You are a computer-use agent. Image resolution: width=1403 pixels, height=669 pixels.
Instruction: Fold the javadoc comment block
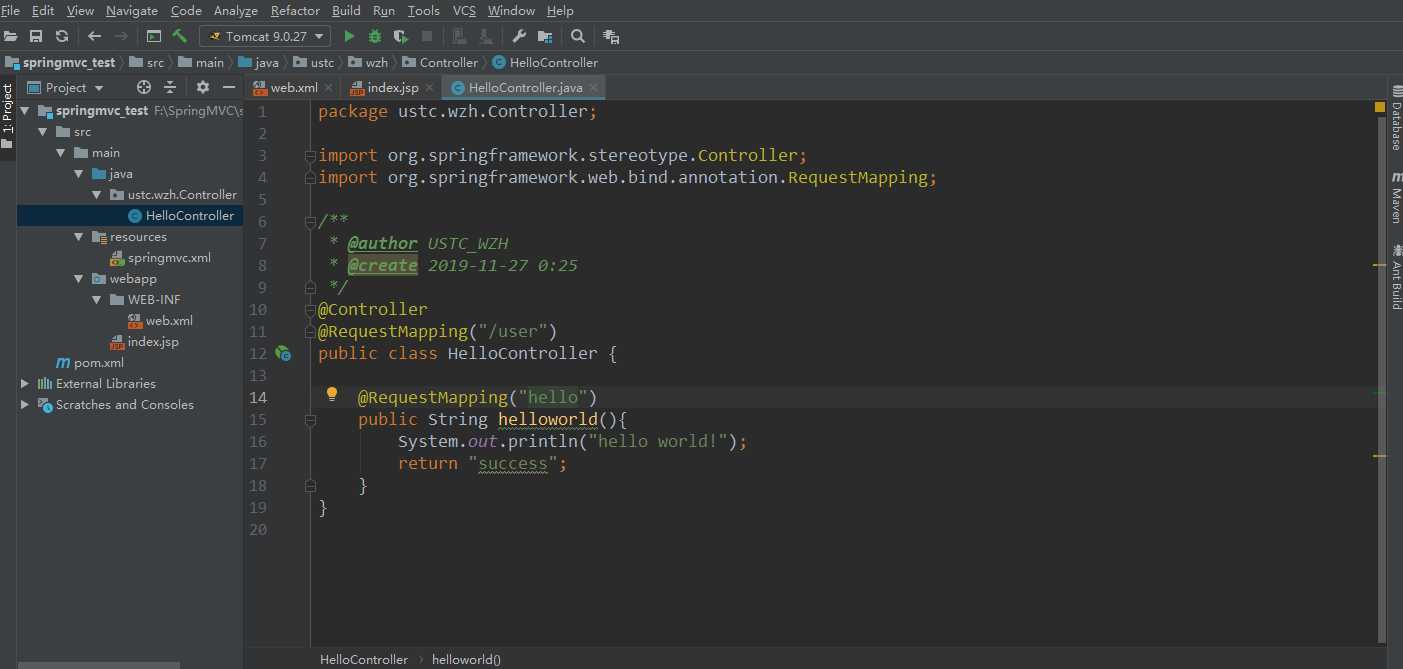(311, 222)
